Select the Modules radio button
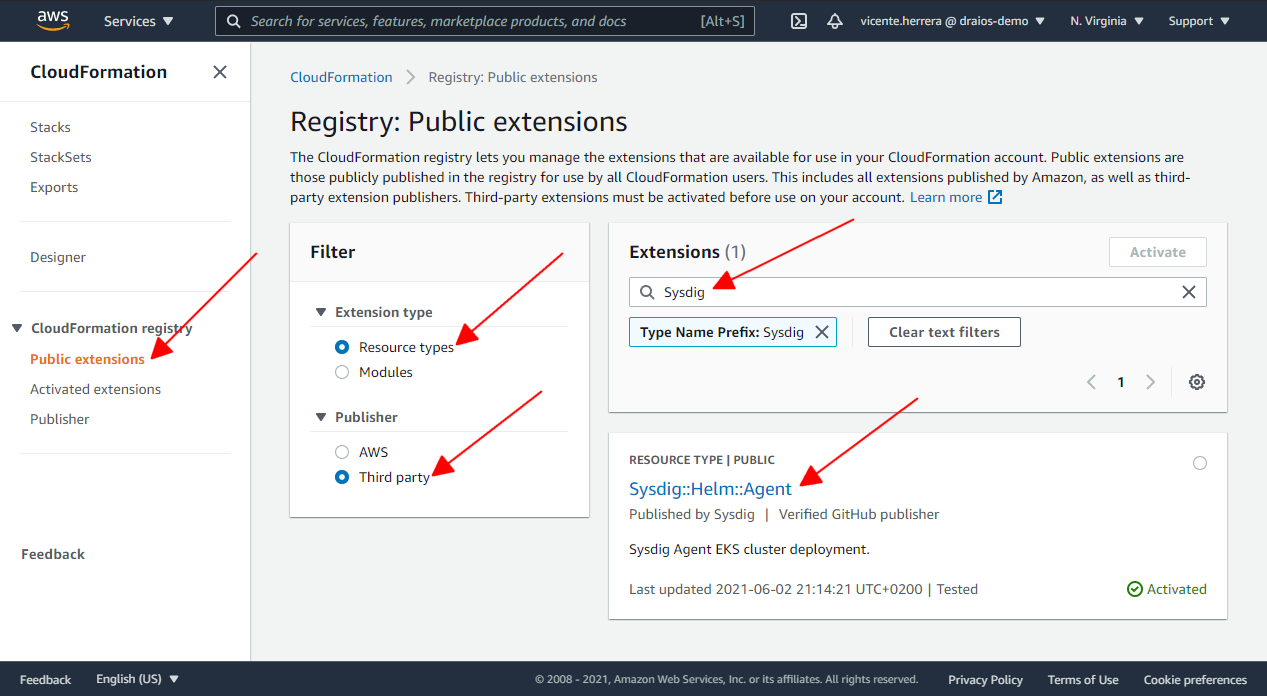Viewport: 1267px width, 696px height. click(341, 371)
